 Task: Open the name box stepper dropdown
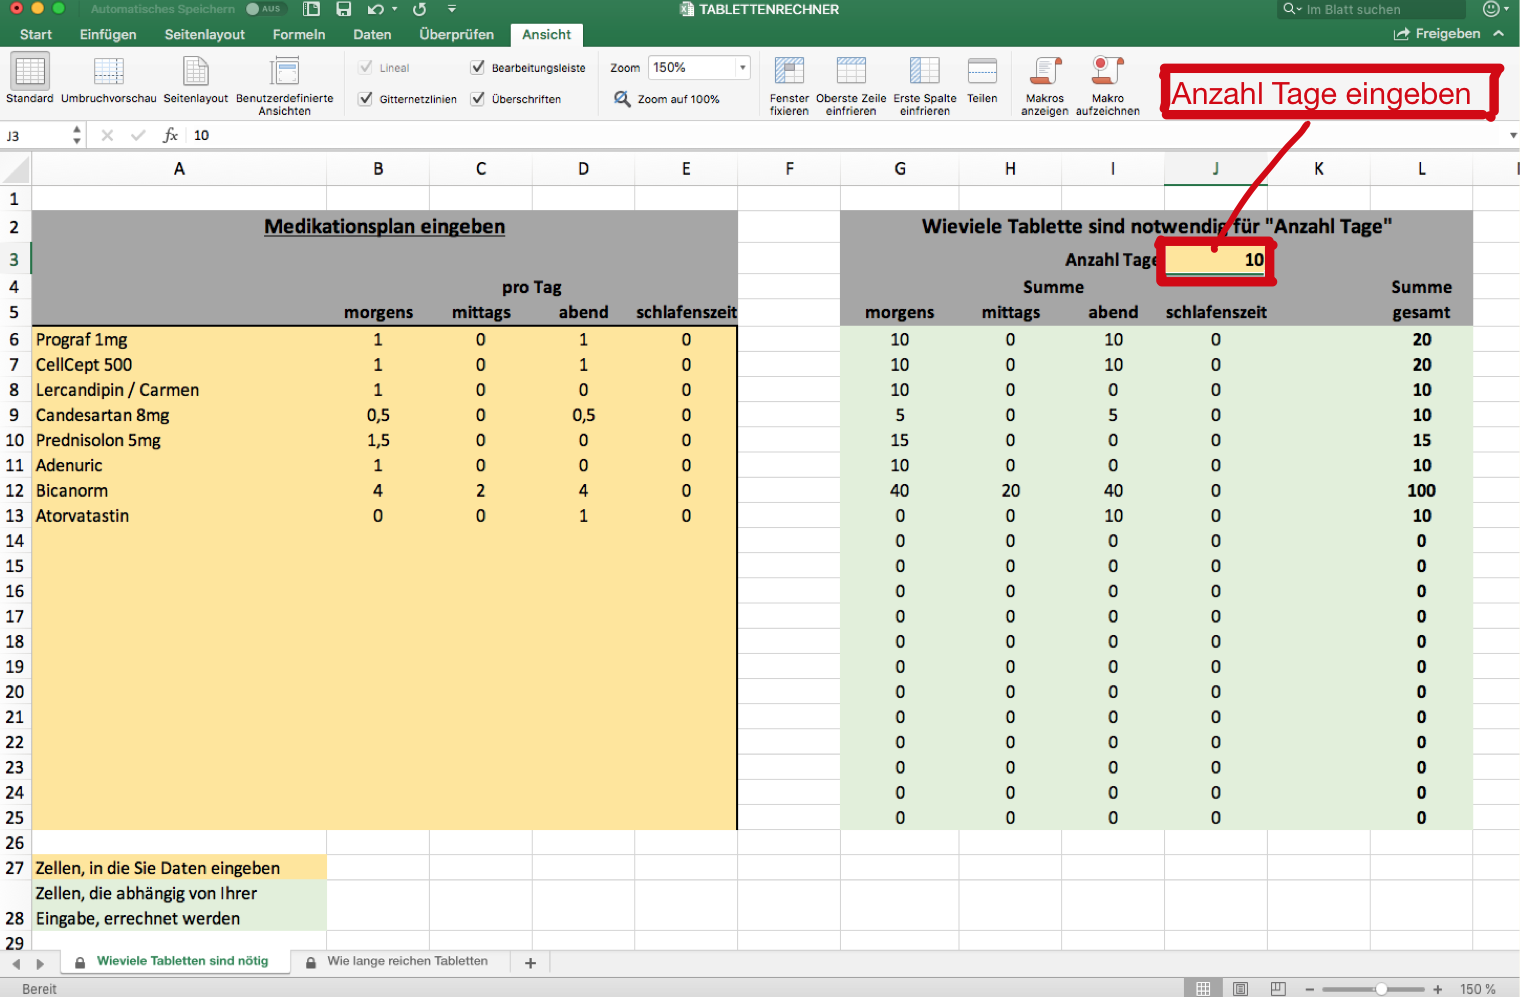click(x=77, y=135)
